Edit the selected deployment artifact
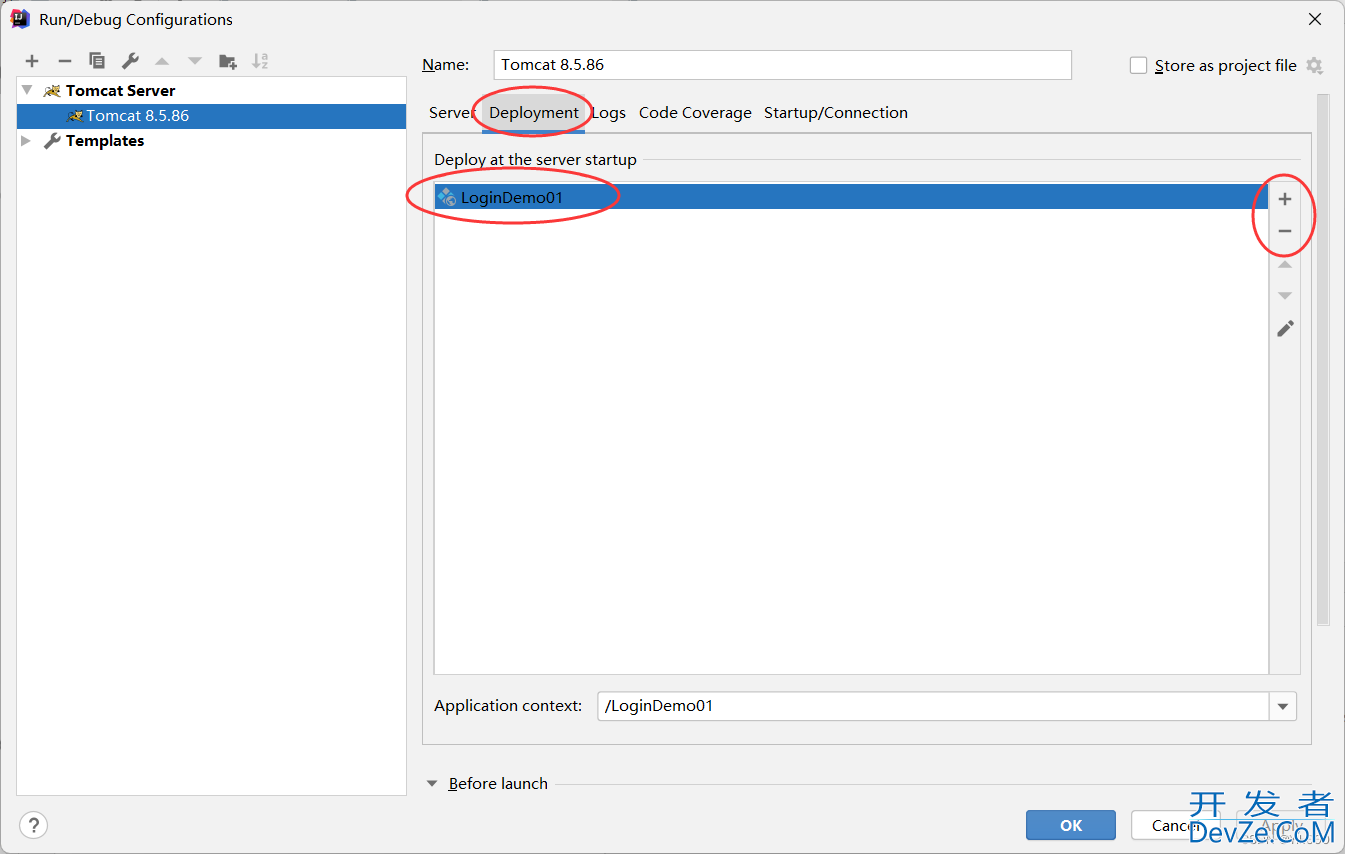Image resolution: width=1345 pixels, height=854 pixels. (1285, 328)
